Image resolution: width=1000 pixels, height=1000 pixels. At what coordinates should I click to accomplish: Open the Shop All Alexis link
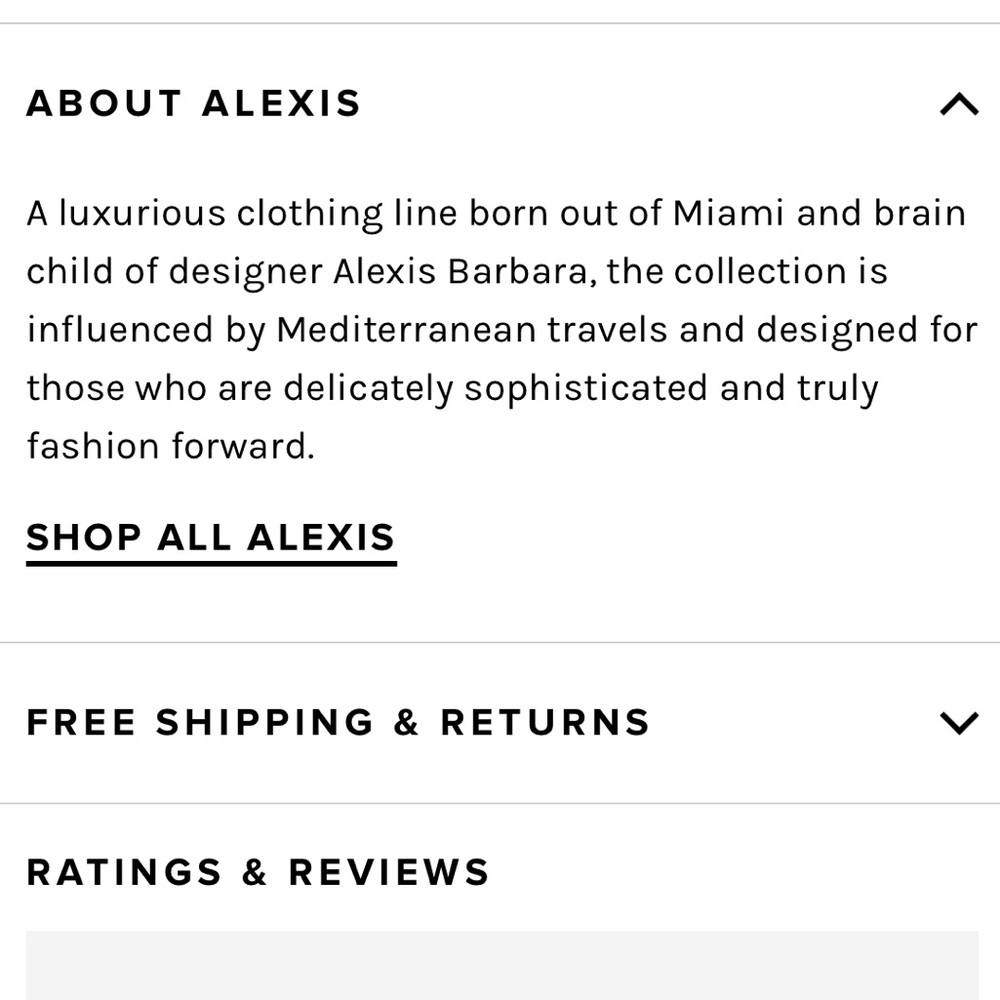pyautogui.click(x=211, y=541)
